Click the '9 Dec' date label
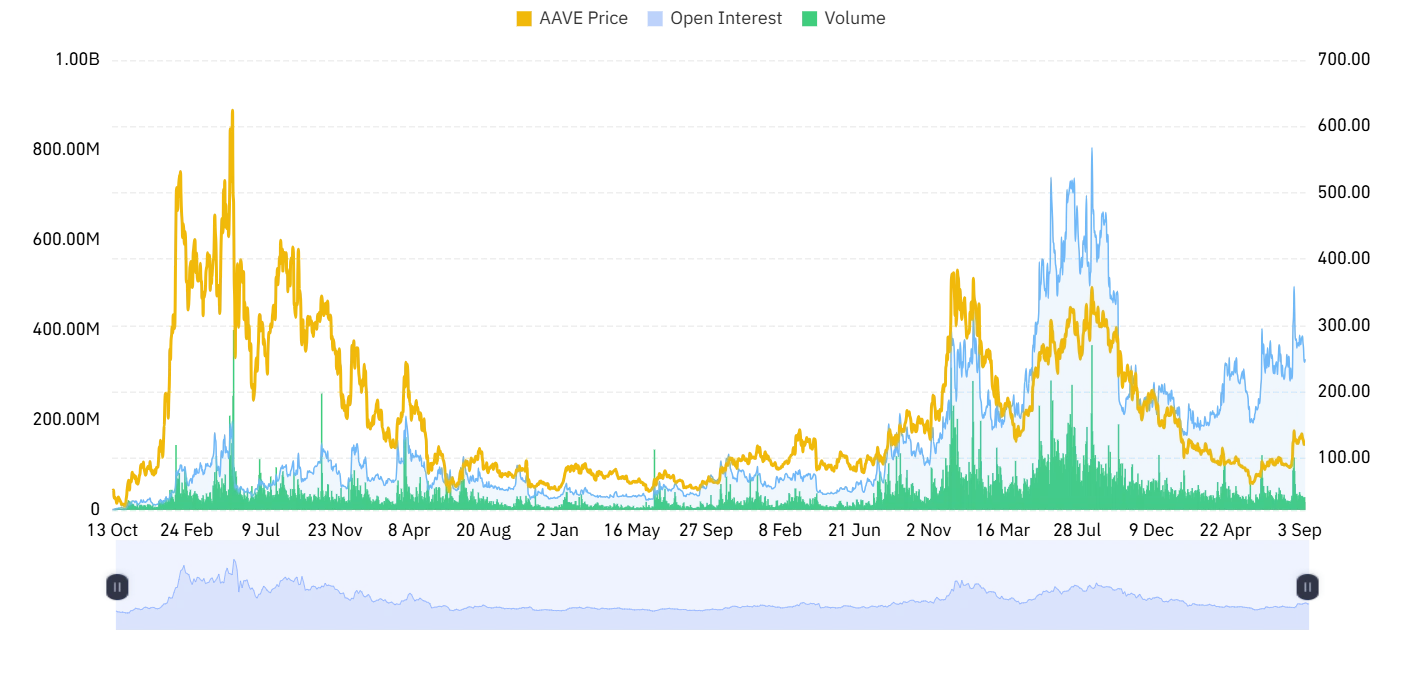 click(1151, 530)
